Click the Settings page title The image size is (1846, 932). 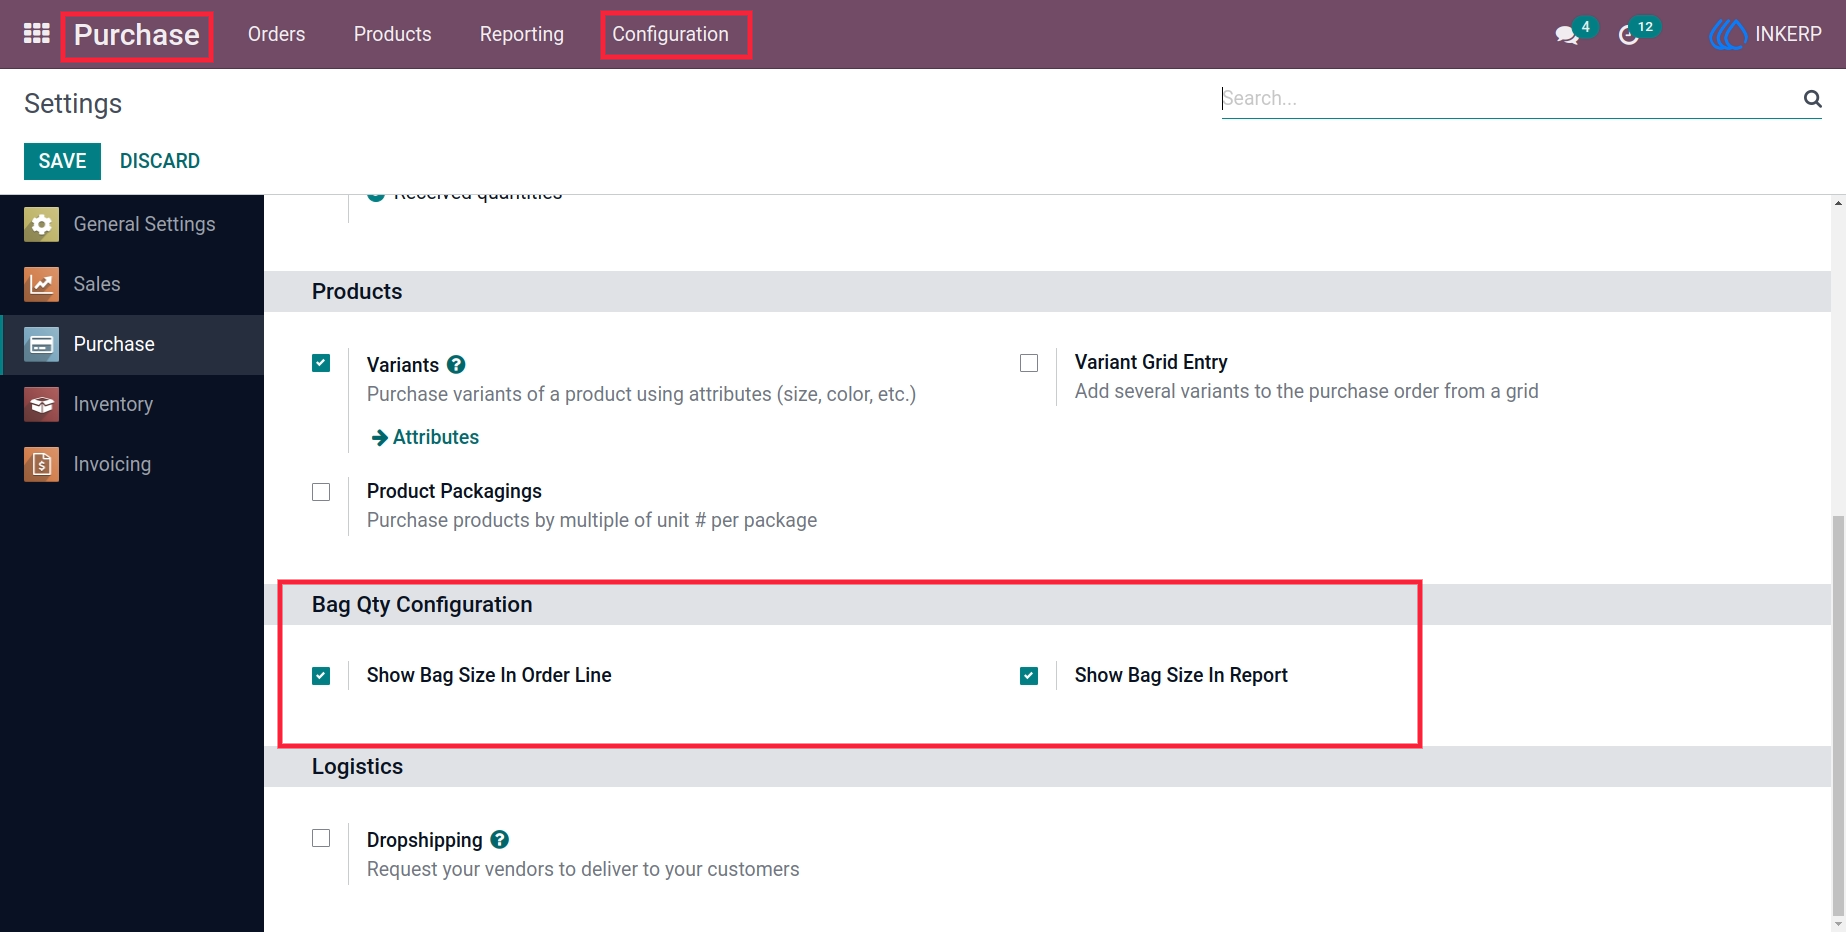73,104
